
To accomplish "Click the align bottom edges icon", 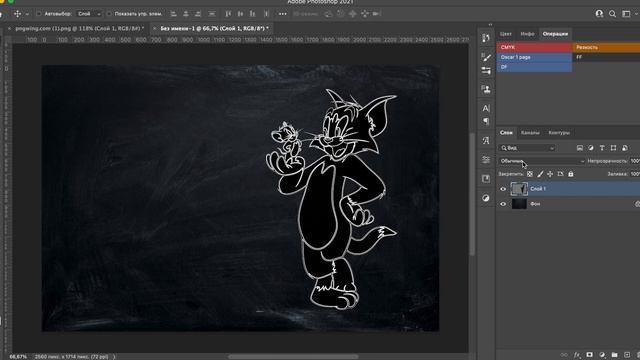I will (253, 14).
